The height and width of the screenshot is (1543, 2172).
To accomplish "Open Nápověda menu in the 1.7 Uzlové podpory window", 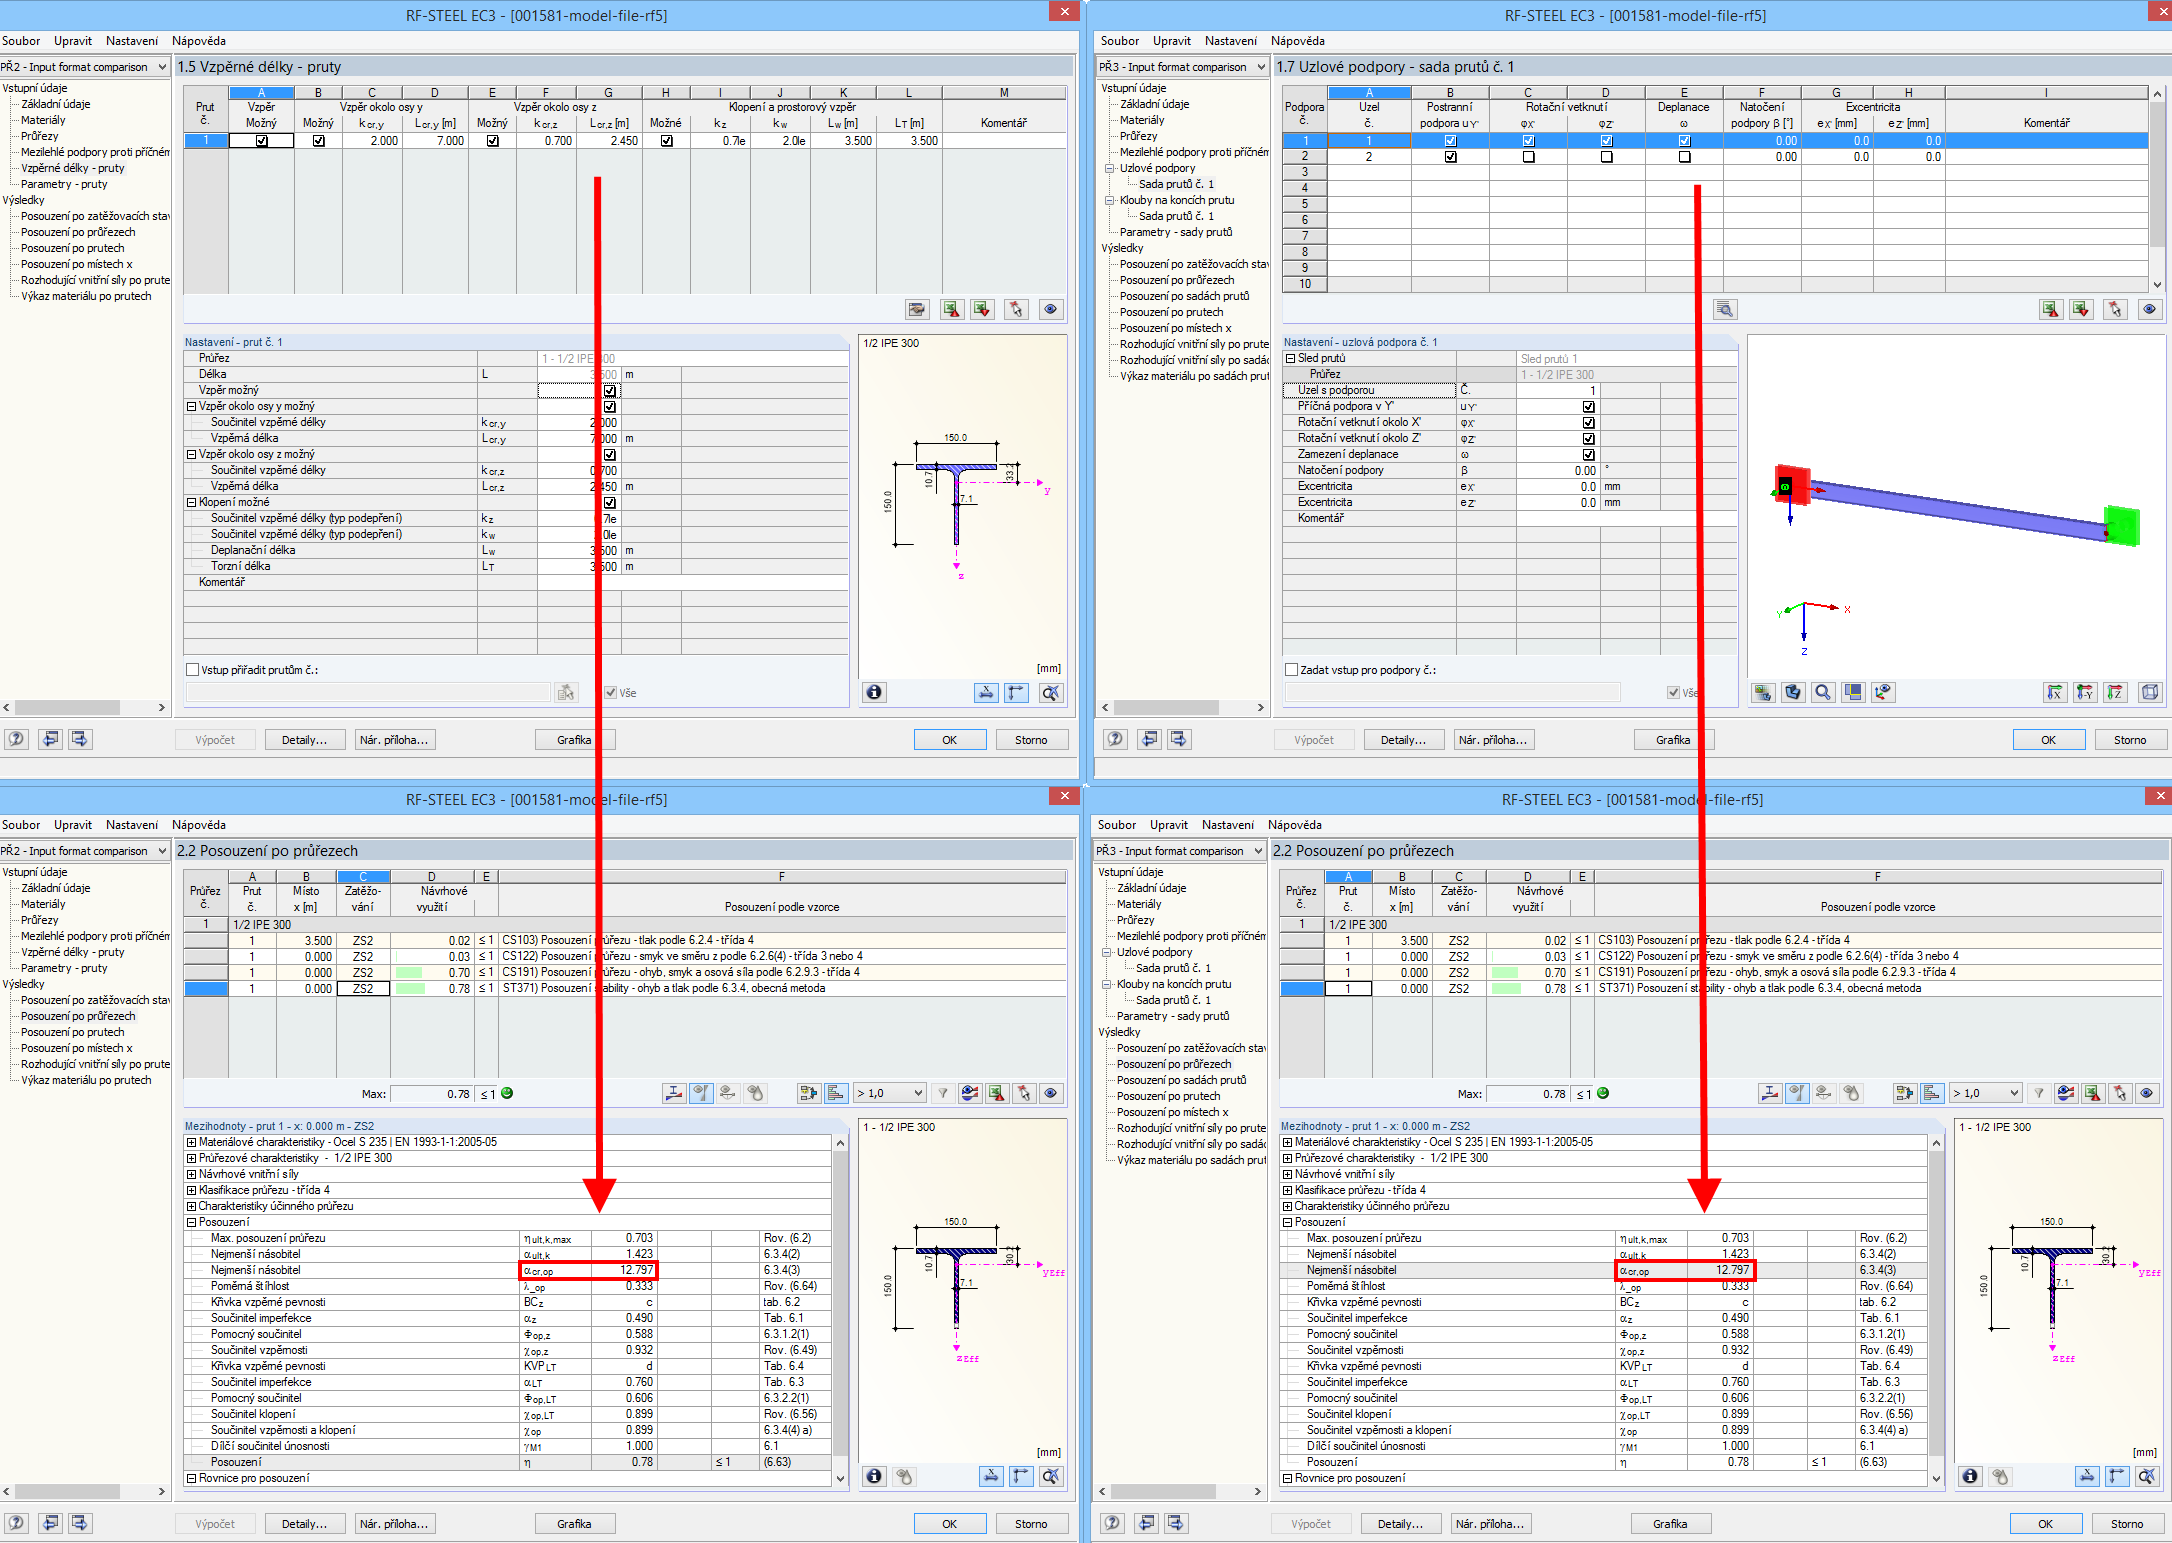I will (1297, 41).
